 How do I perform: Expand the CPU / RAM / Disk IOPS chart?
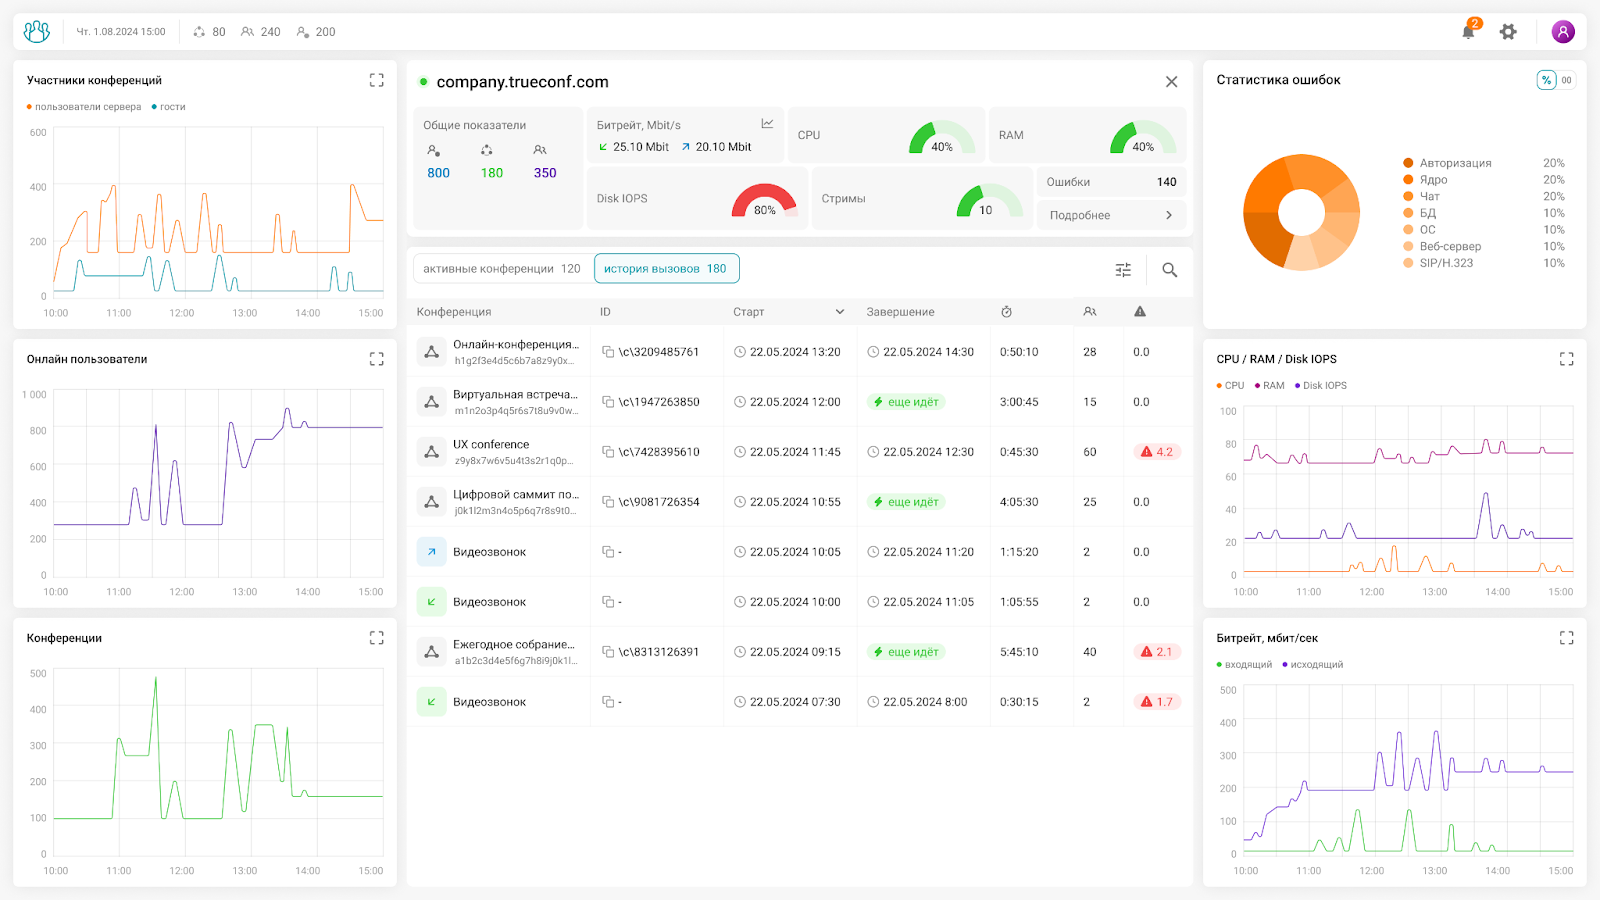(x=1566, y=359)
